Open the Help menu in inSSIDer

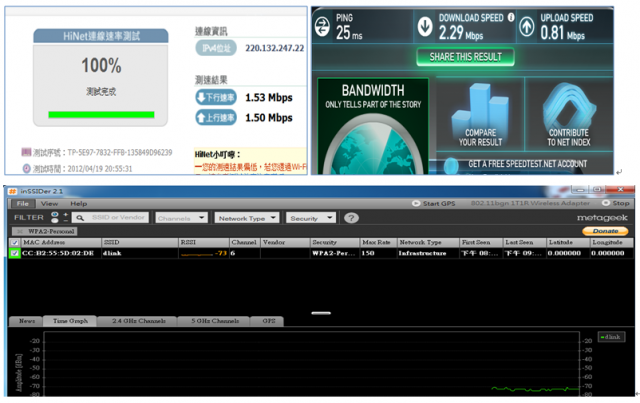[78, 203]
